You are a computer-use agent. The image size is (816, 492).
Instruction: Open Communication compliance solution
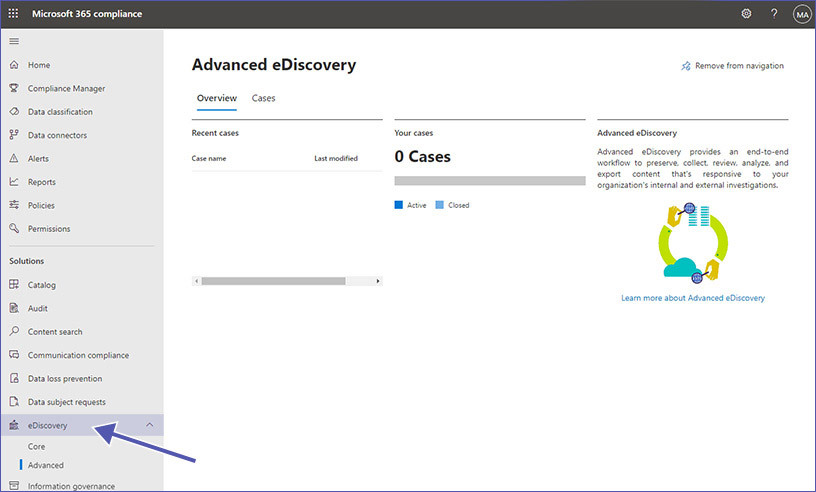point(79,355)
